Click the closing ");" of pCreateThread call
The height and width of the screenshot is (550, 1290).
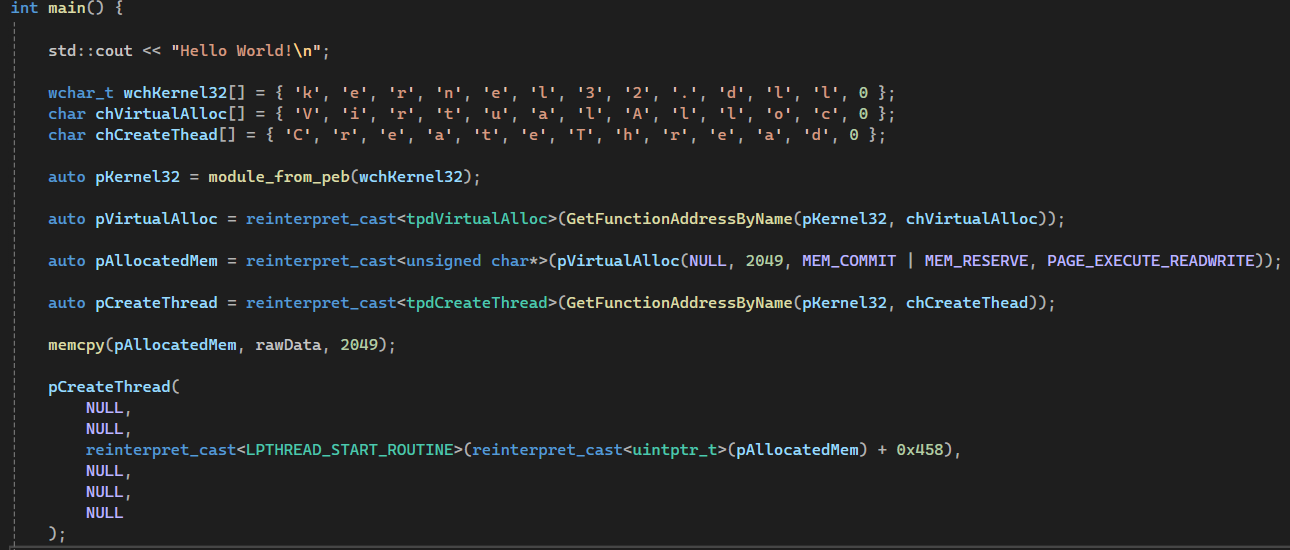click(57, 534)
